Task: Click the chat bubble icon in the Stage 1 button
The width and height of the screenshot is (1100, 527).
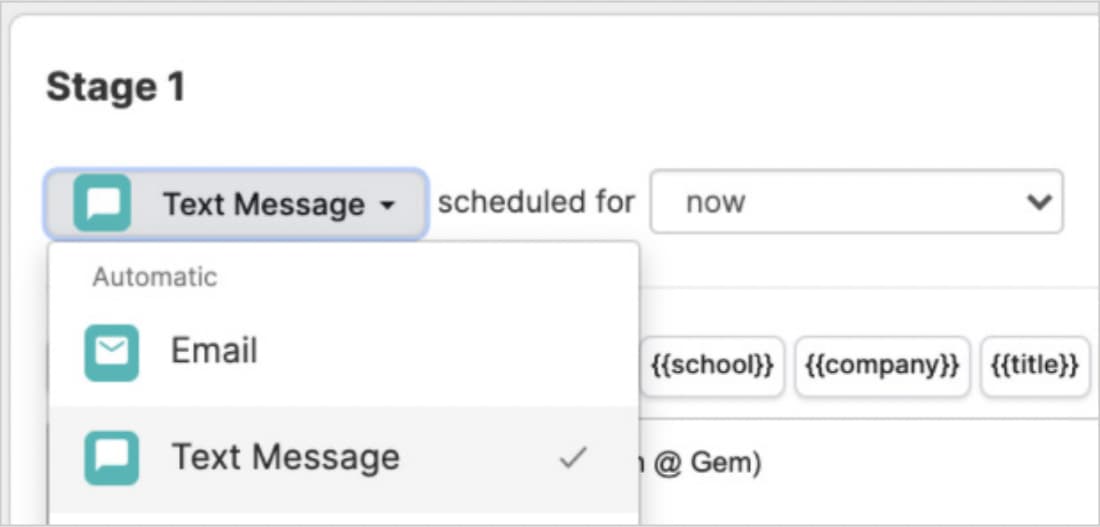Action: 102,203
